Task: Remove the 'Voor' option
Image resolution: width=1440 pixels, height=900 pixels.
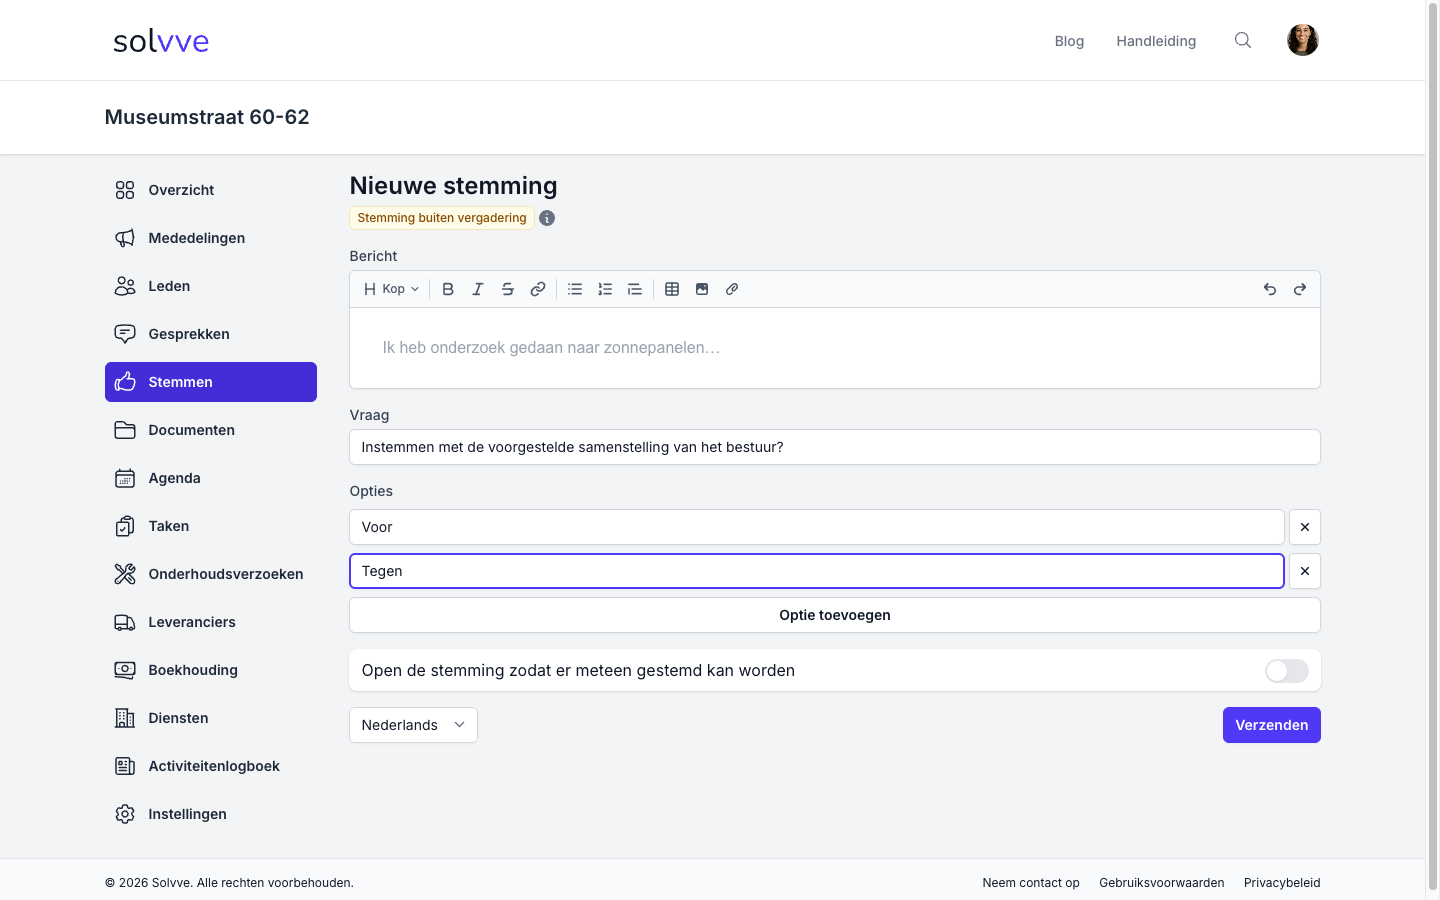Action: click(1305, 527)
